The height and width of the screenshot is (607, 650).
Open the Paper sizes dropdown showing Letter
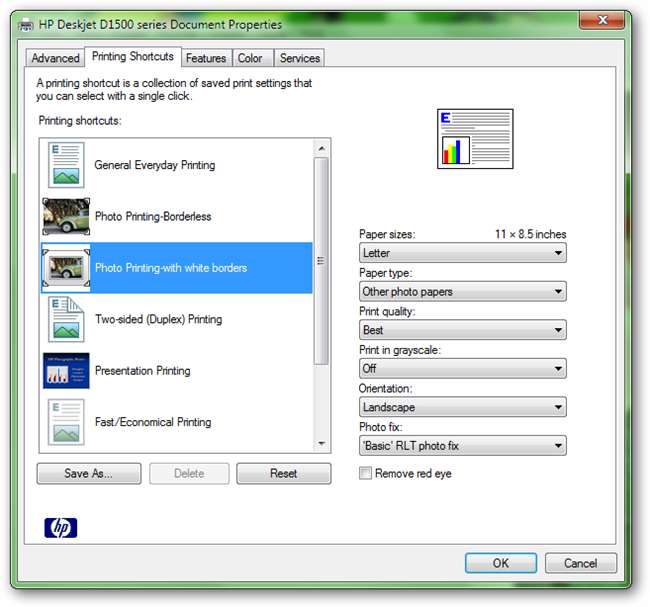463,253
